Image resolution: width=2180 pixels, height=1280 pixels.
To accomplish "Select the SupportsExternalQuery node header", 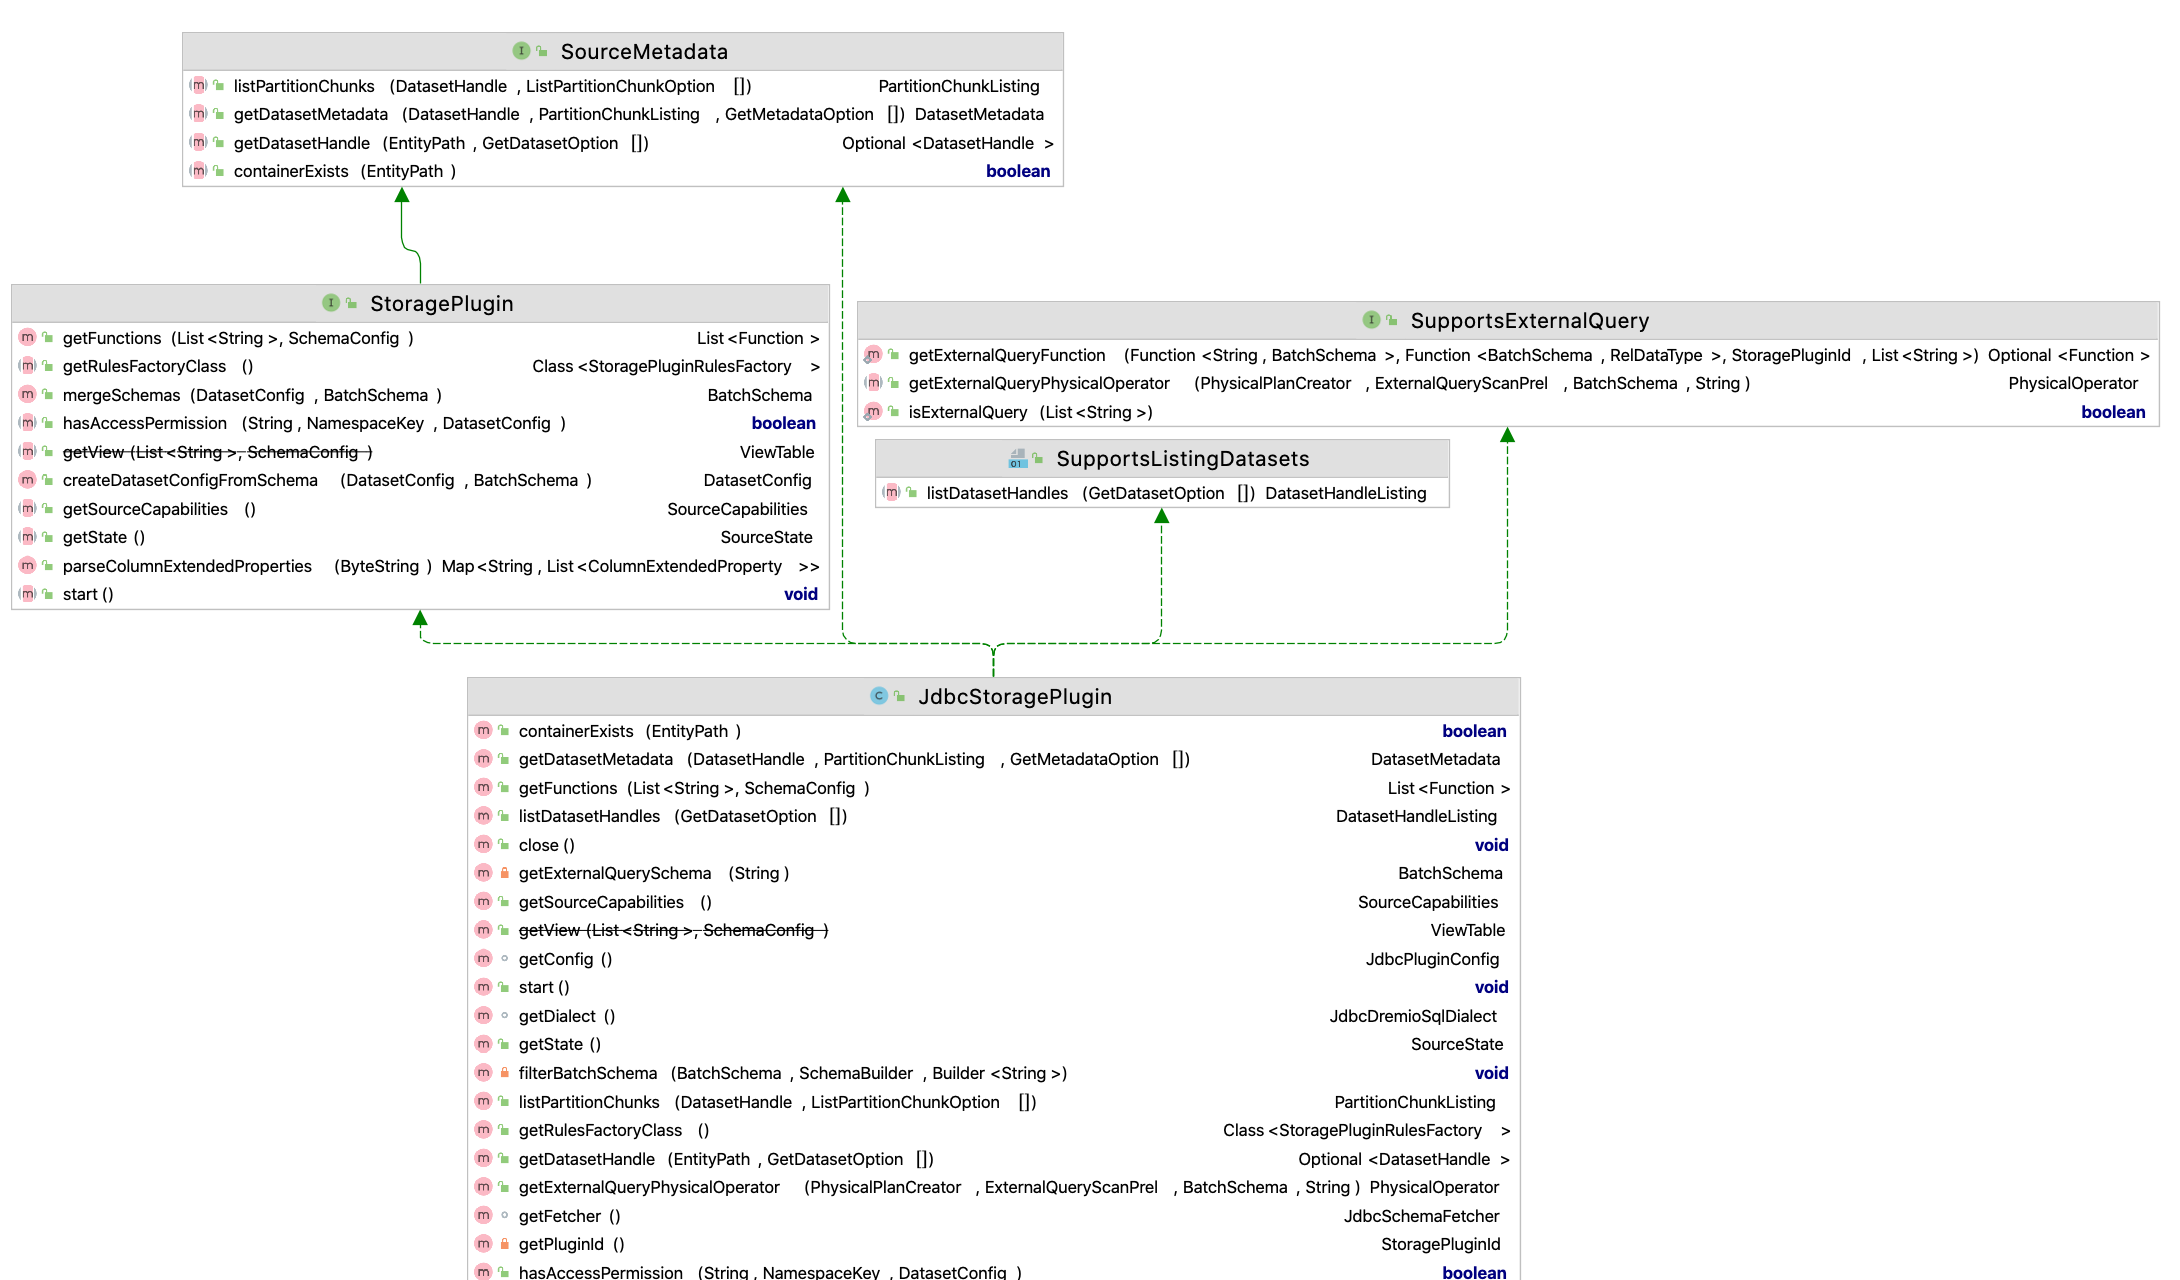I will point(1508,320).
